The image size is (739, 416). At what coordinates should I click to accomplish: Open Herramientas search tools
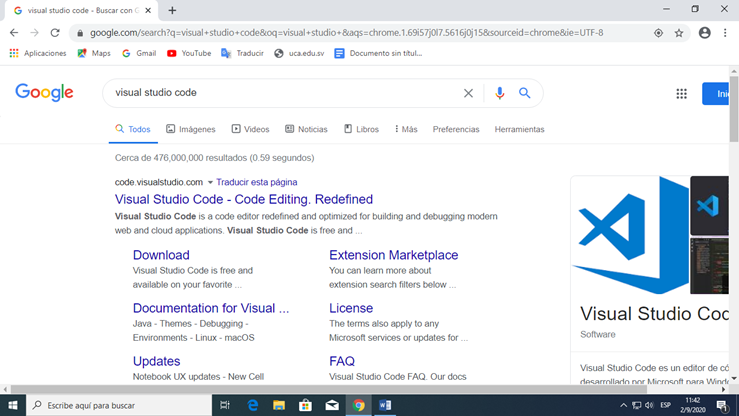tap(519, 129)
